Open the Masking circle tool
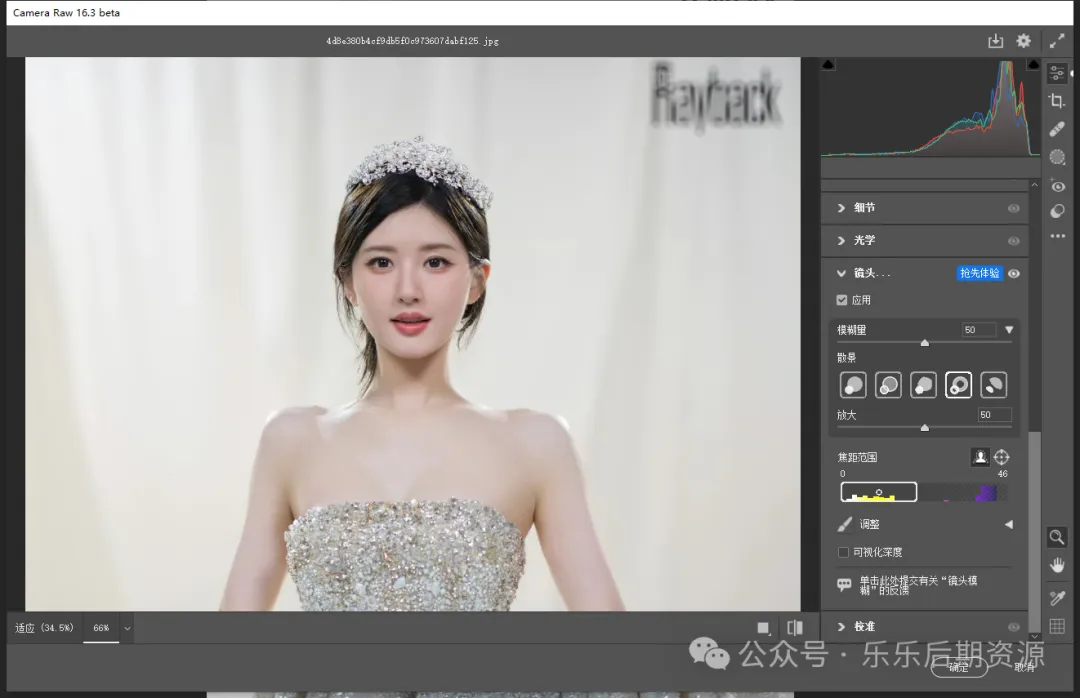 pyautogui.click(x=1057, y=157)
